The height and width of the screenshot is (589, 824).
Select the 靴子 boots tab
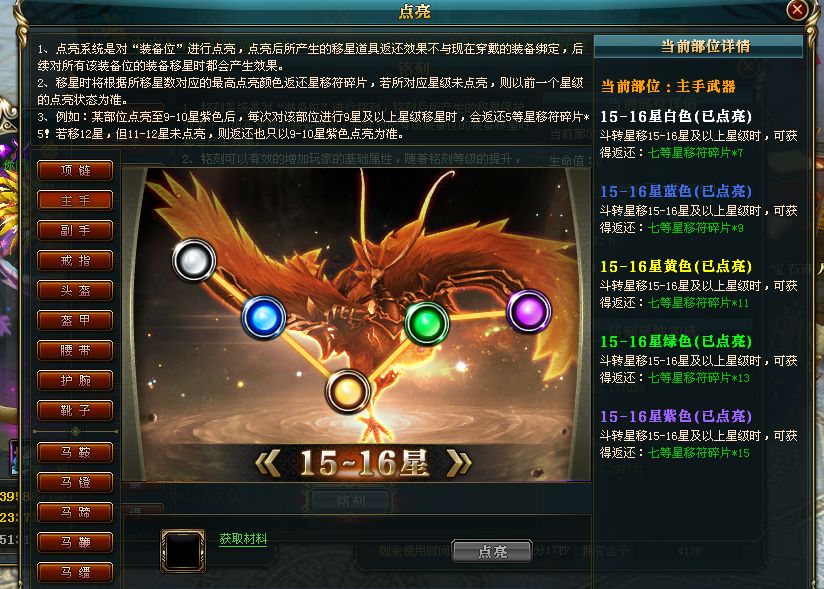(75, 410)
